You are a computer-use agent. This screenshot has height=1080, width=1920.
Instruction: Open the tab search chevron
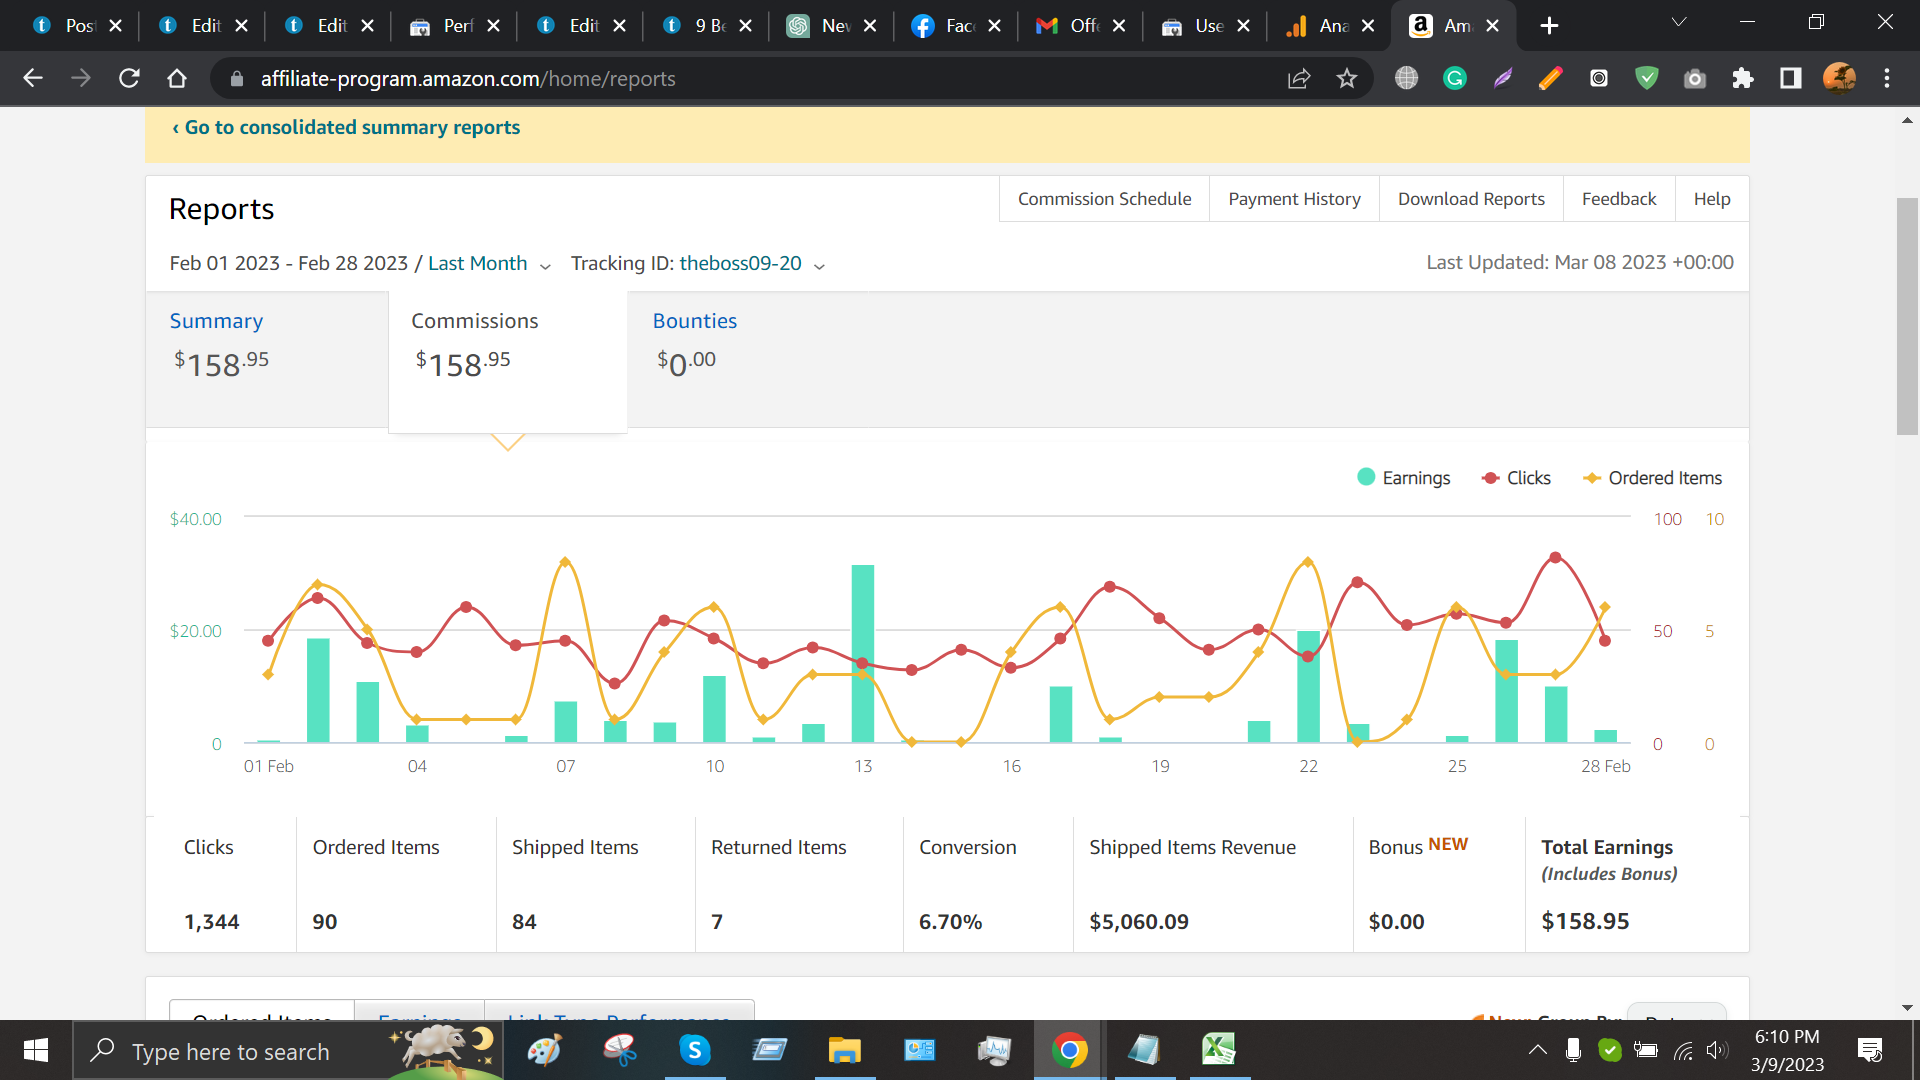1679,22
